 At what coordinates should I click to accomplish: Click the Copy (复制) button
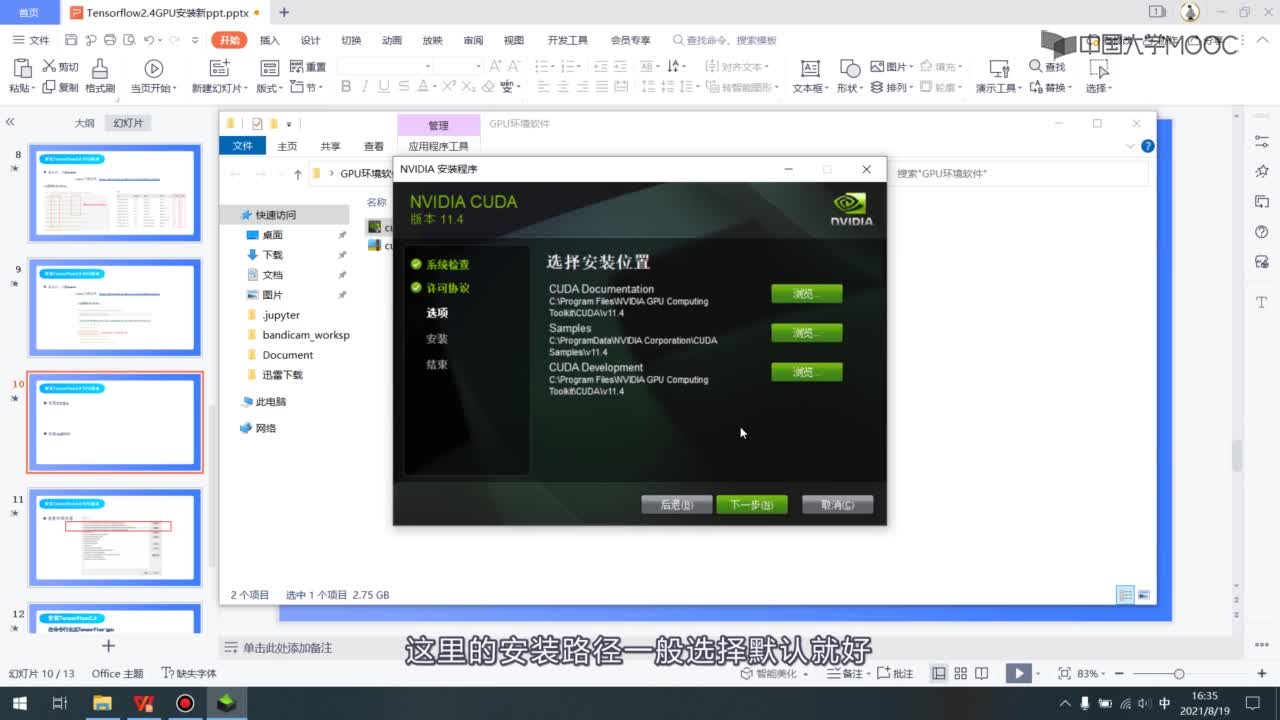tap(60, 88)
